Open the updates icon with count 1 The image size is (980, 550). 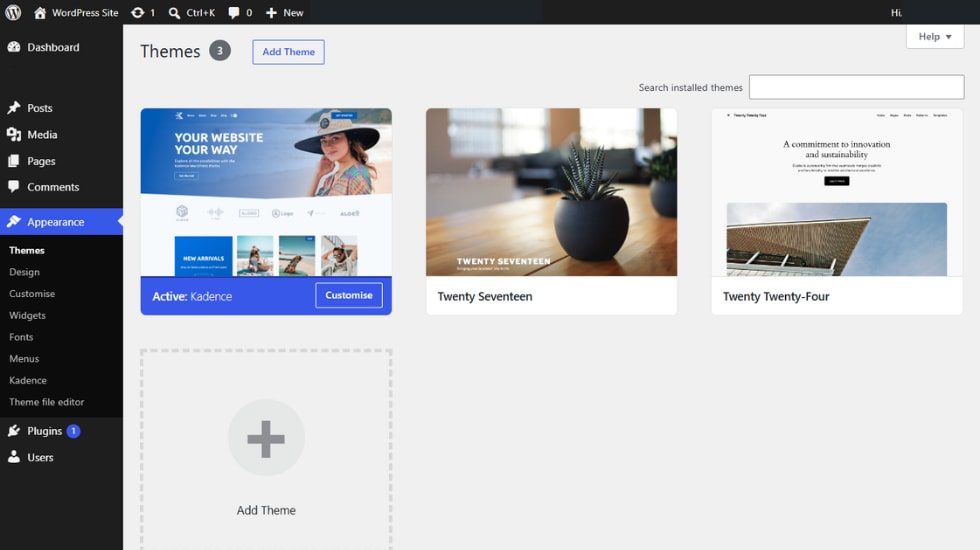tap(143, 12)
